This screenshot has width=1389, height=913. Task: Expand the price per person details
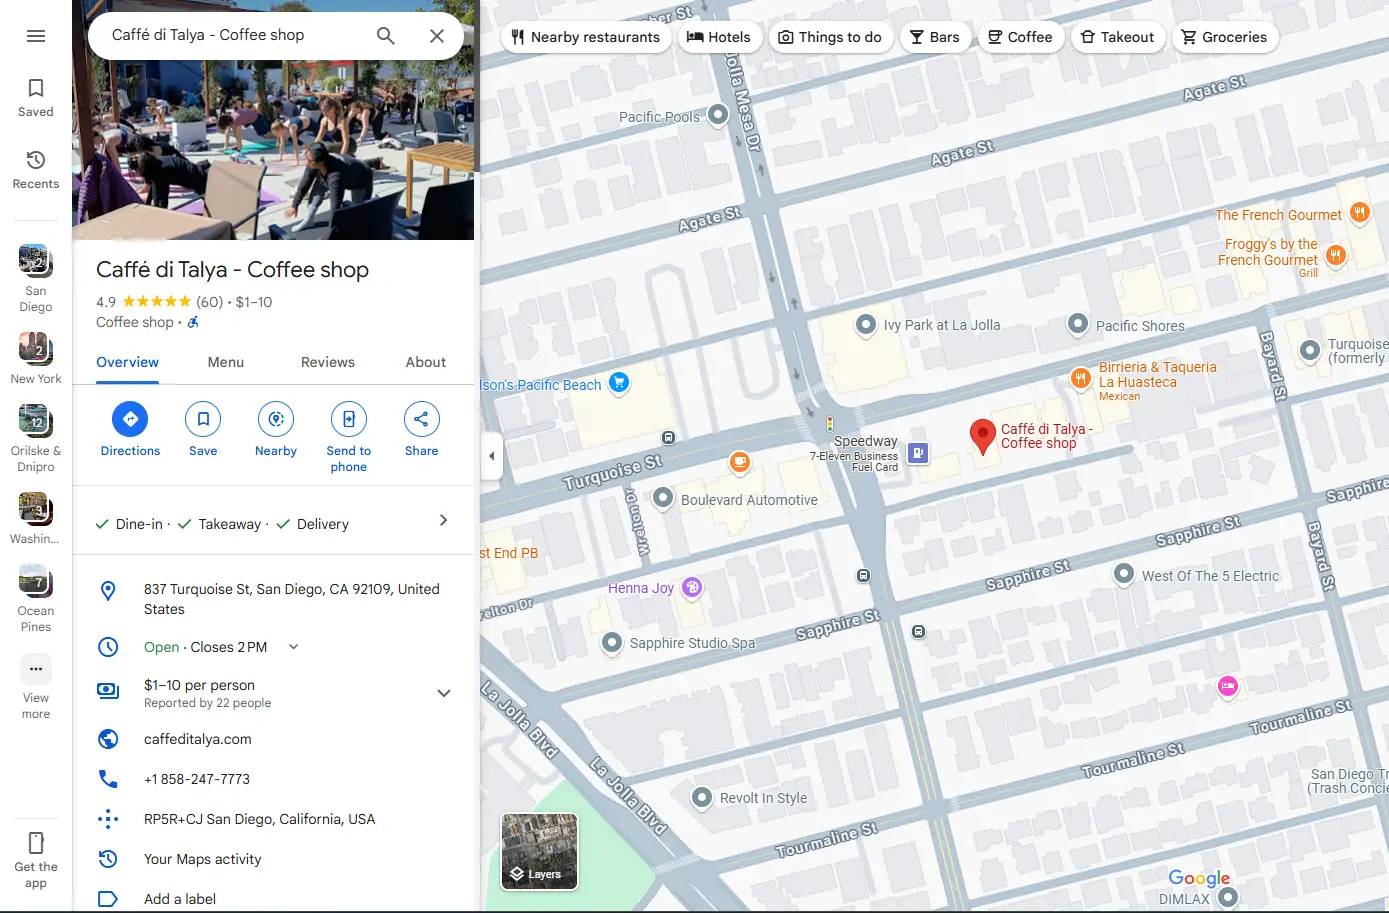443,692
